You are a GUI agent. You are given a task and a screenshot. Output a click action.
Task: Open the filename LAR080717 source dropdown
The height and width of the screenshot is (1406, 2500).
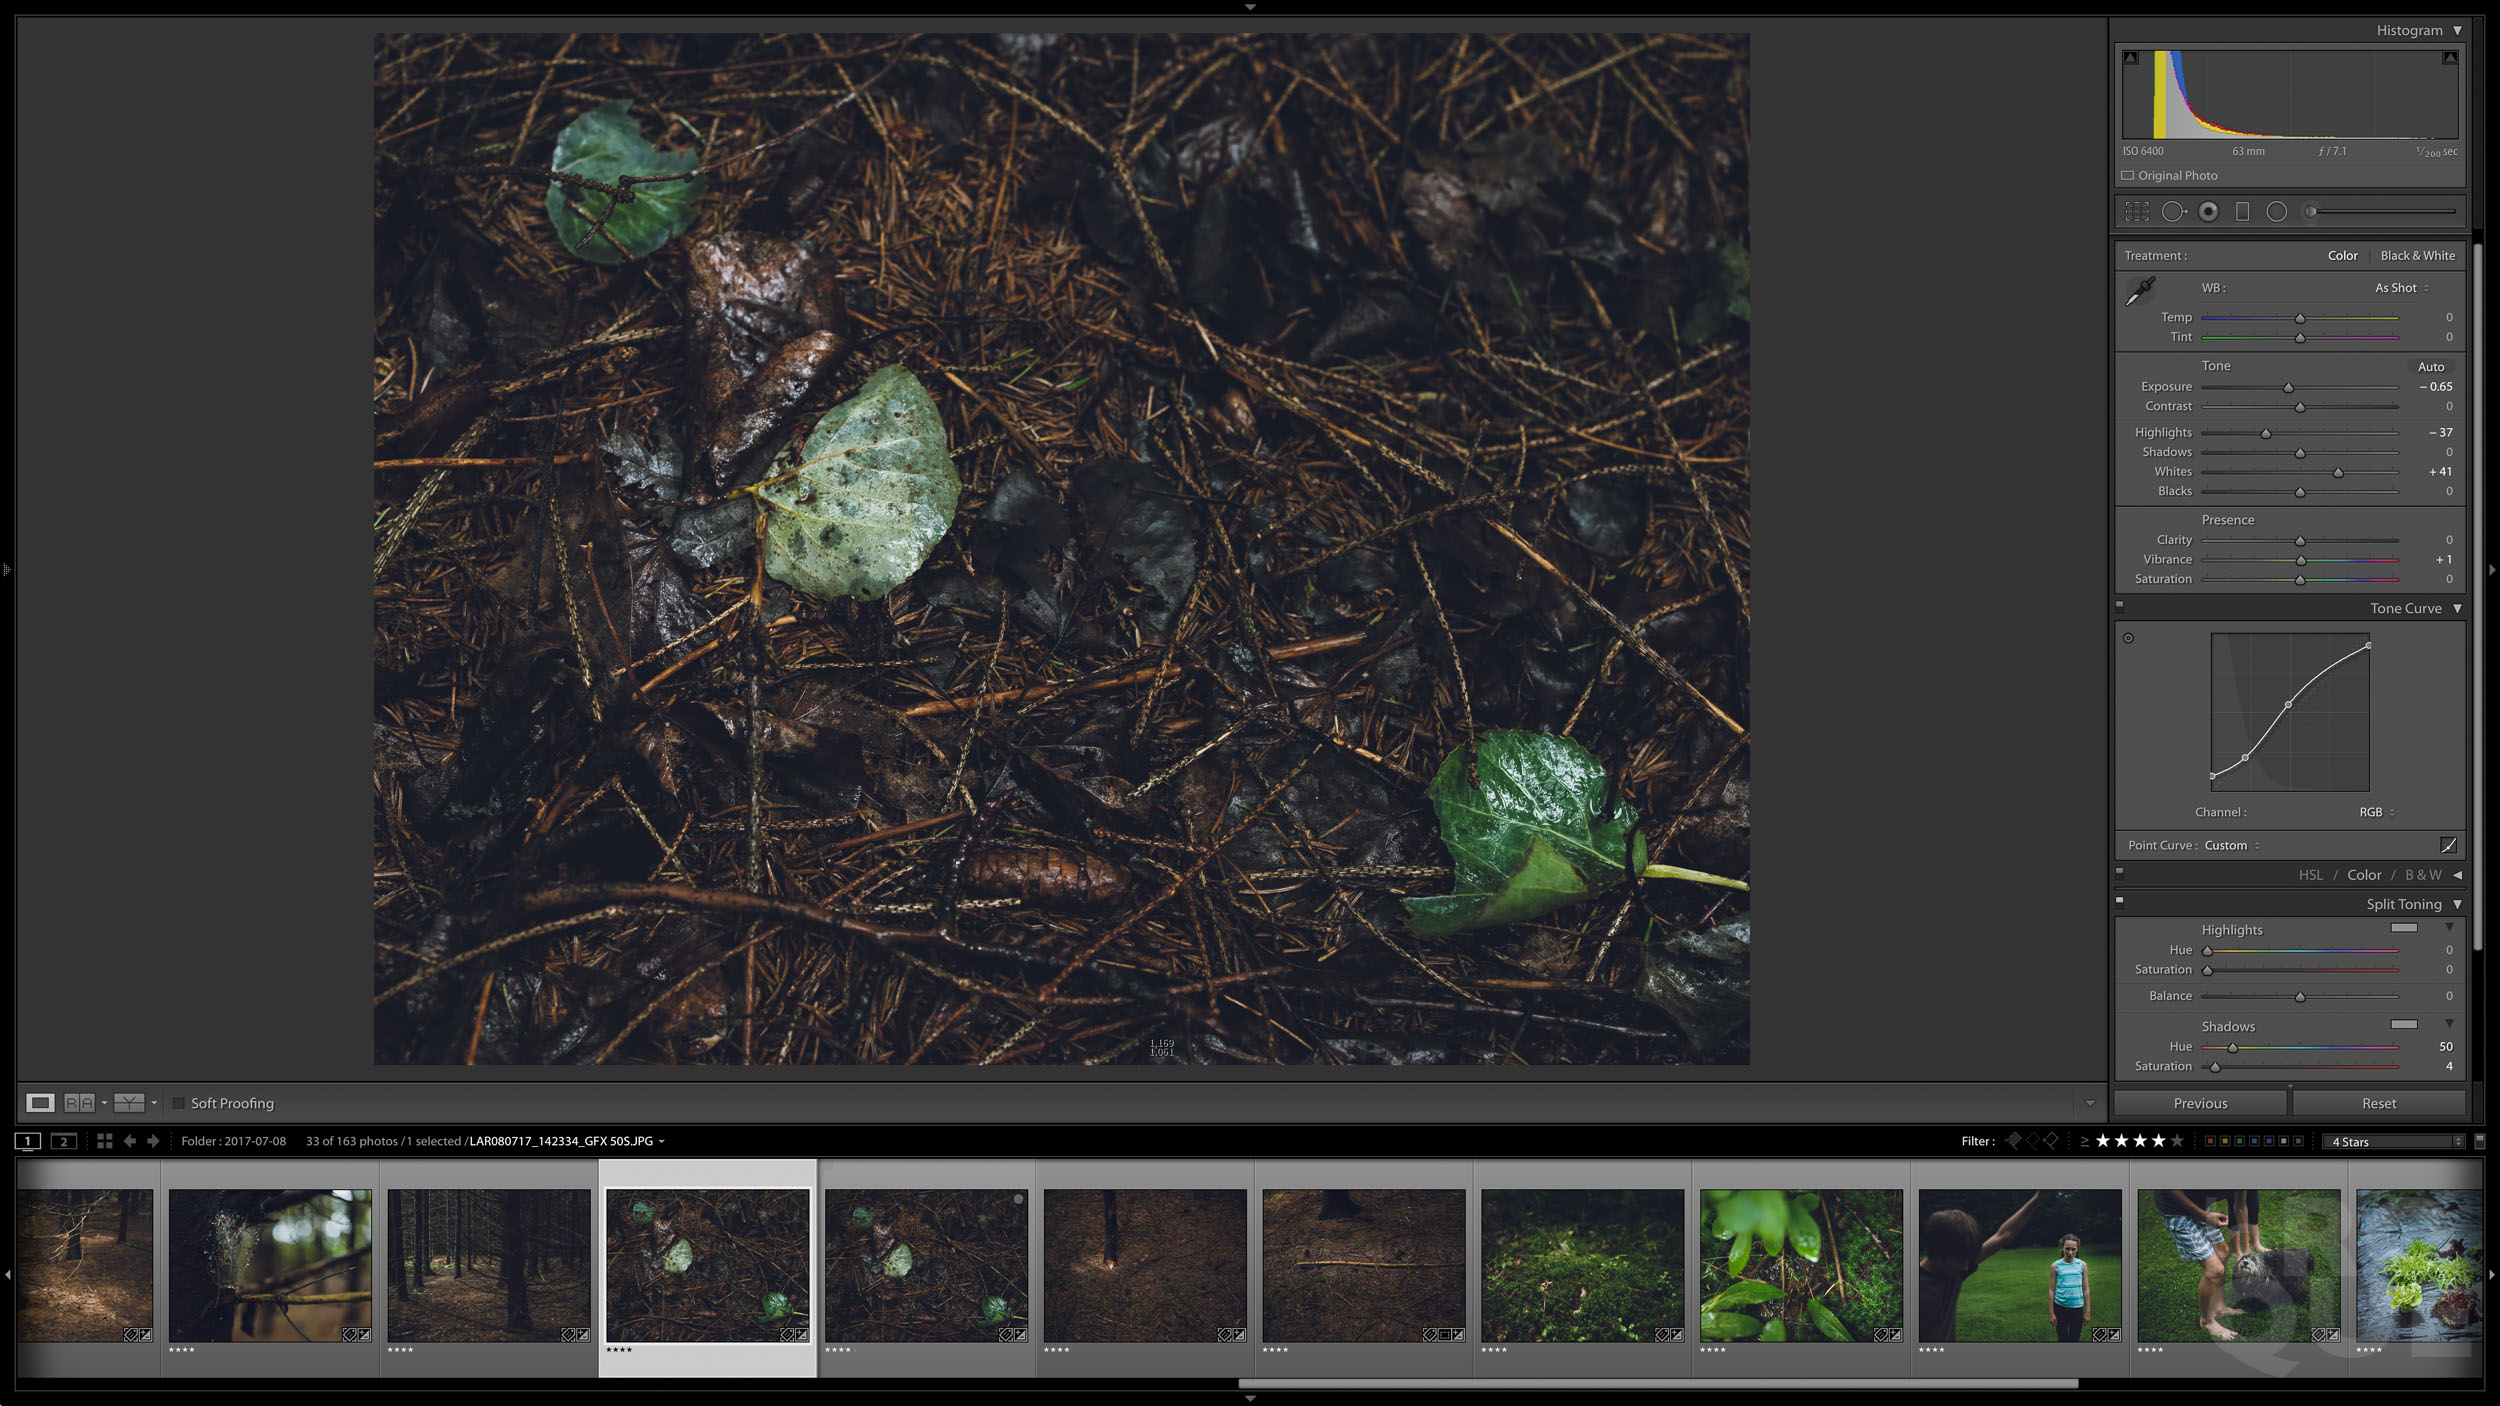click(567, 1141)
